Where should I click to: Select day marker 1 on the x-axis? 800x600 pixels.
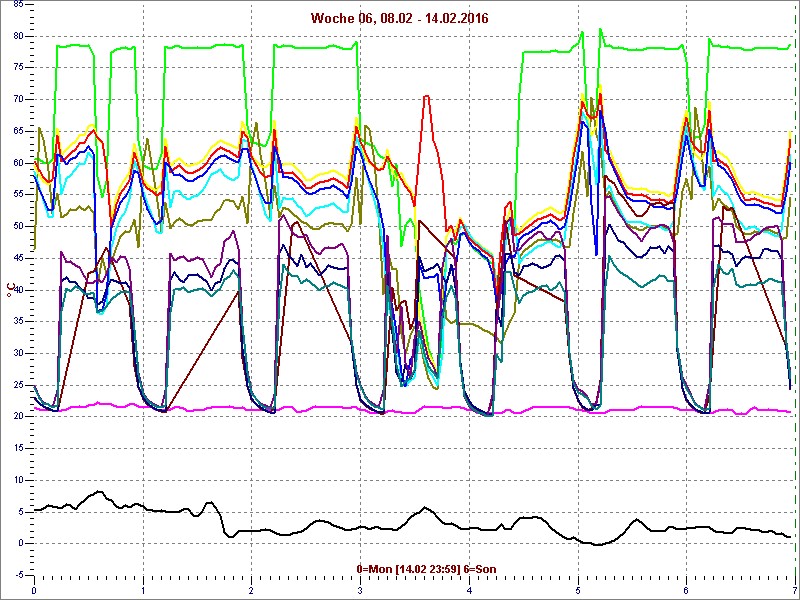[143, 590]
